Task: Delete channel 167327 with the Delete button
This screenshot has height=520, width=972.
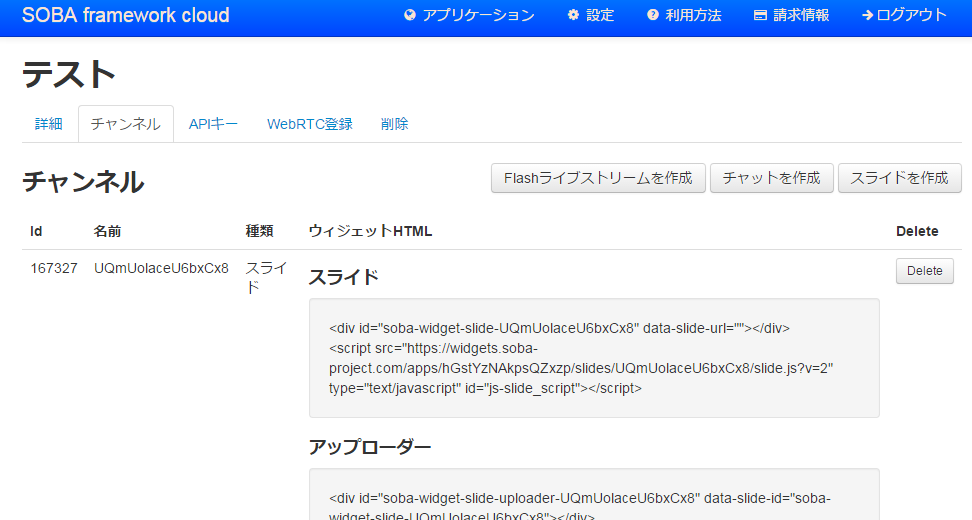Action: click(924, 271)
